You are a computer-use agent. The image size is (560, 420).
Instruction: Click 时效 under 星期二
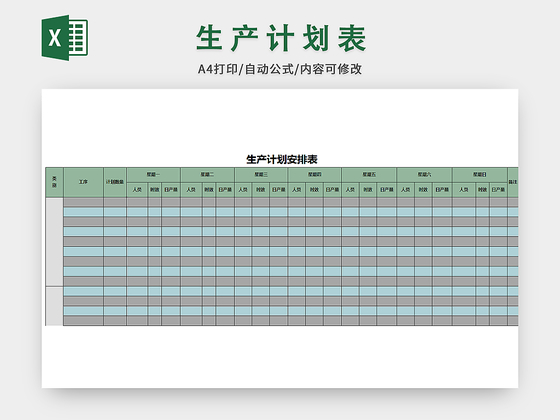tap(209, 190)
